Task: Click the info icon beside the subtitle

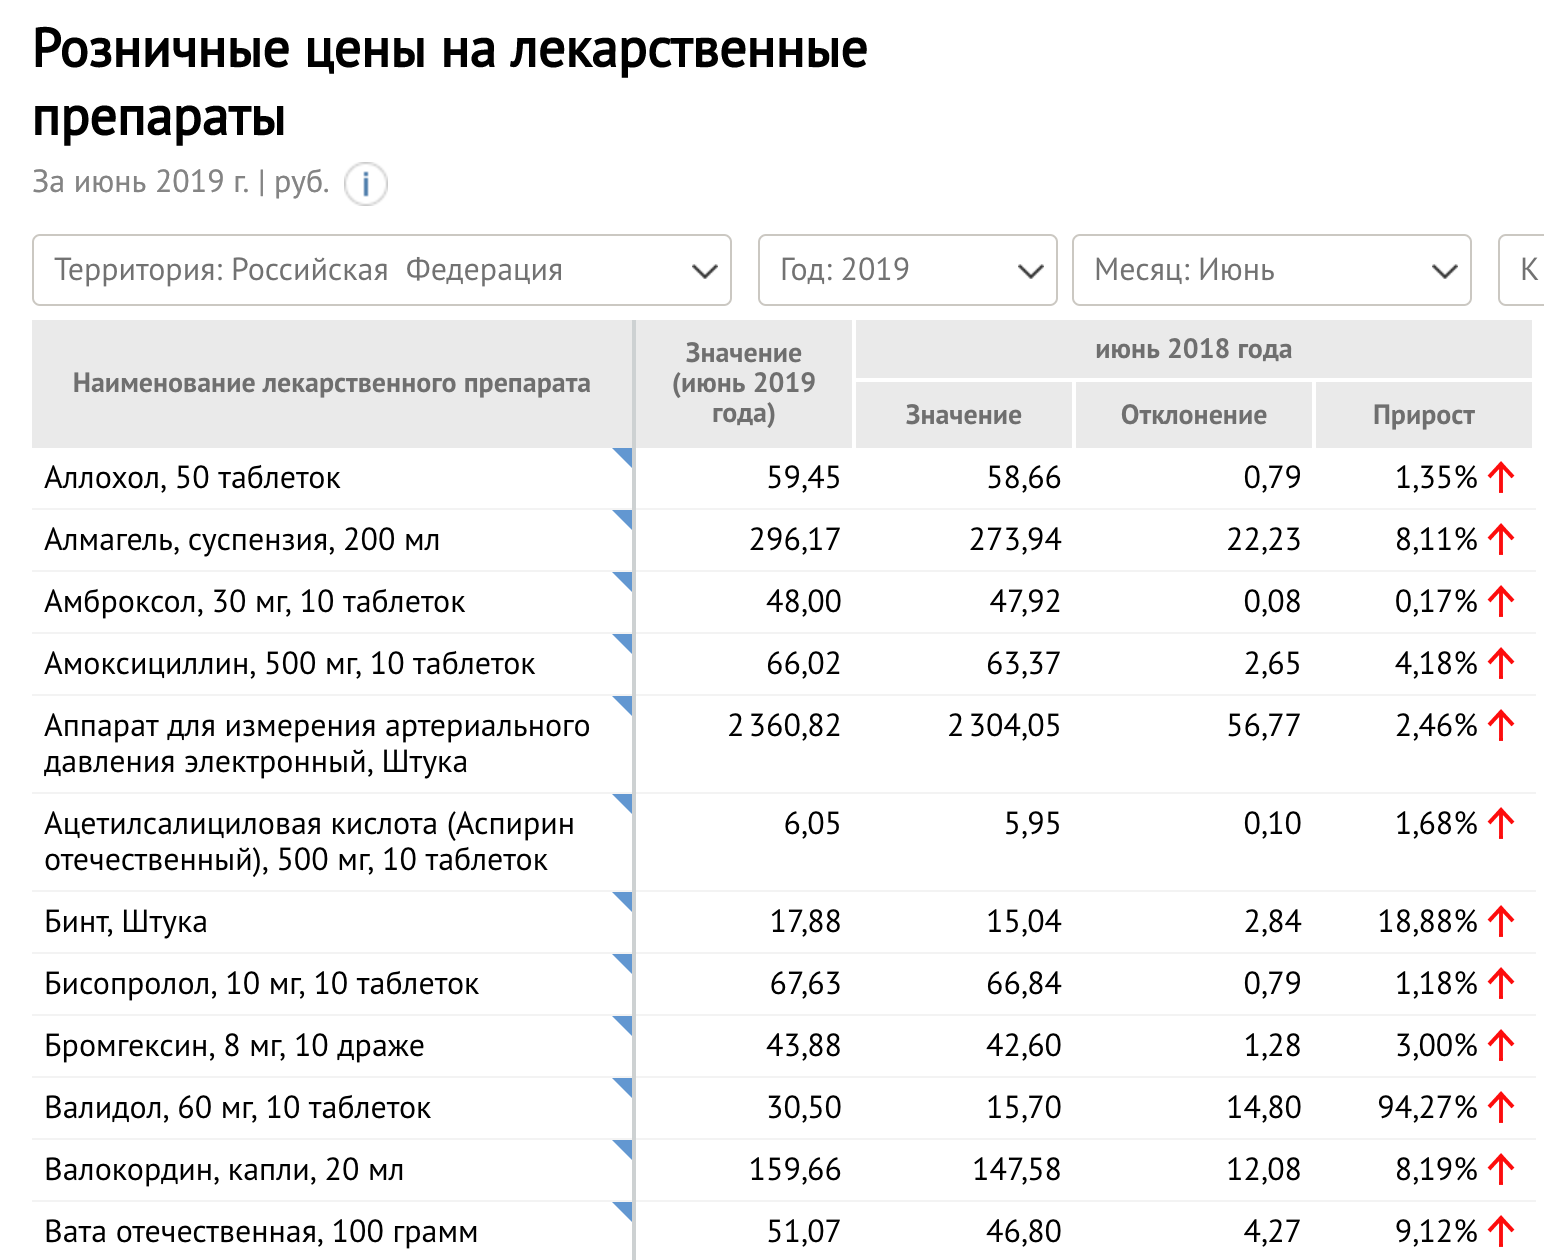Action: [x=366, y=184]
